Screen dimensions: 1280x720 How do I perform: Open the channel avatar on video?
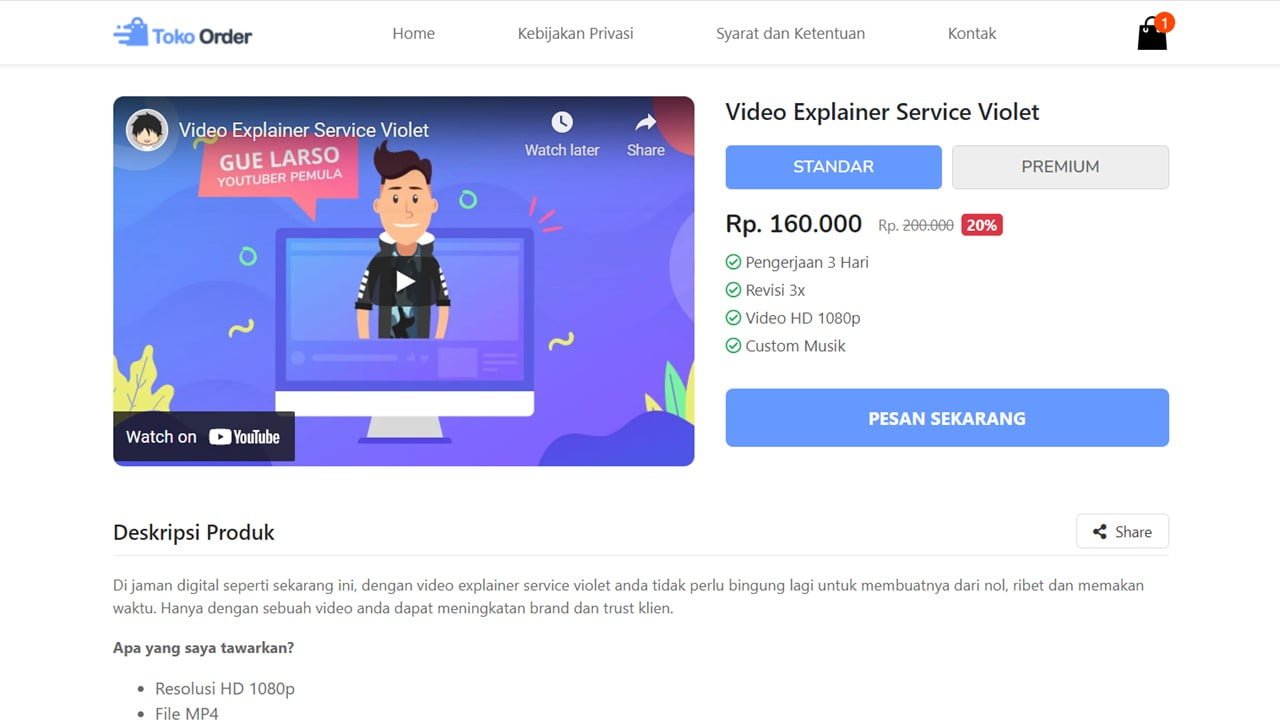[x=147, y=130]
